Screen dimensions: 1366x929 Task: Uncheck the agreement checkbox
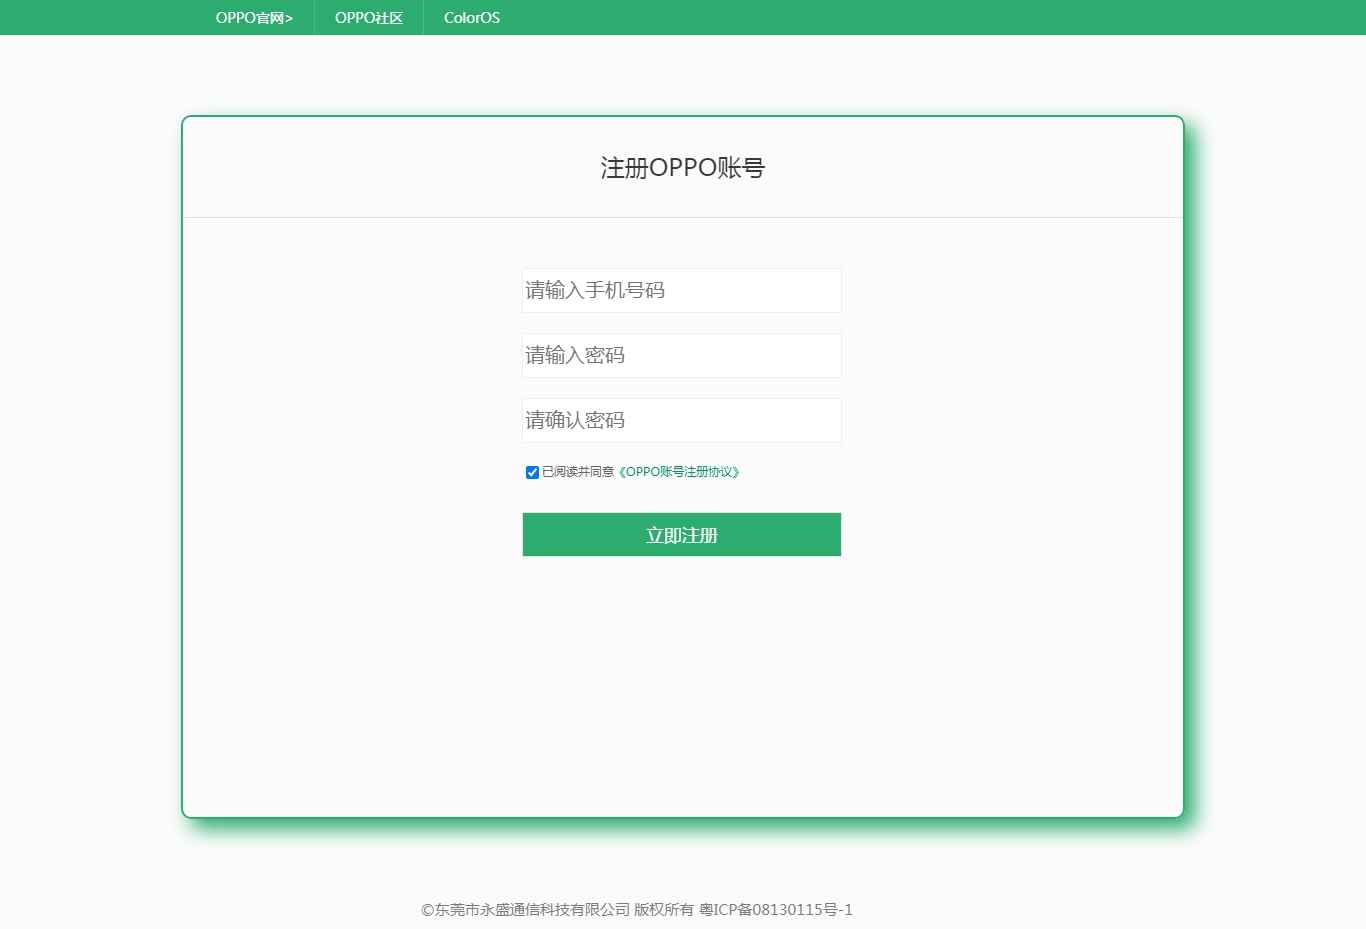click(x=532, y=472)
